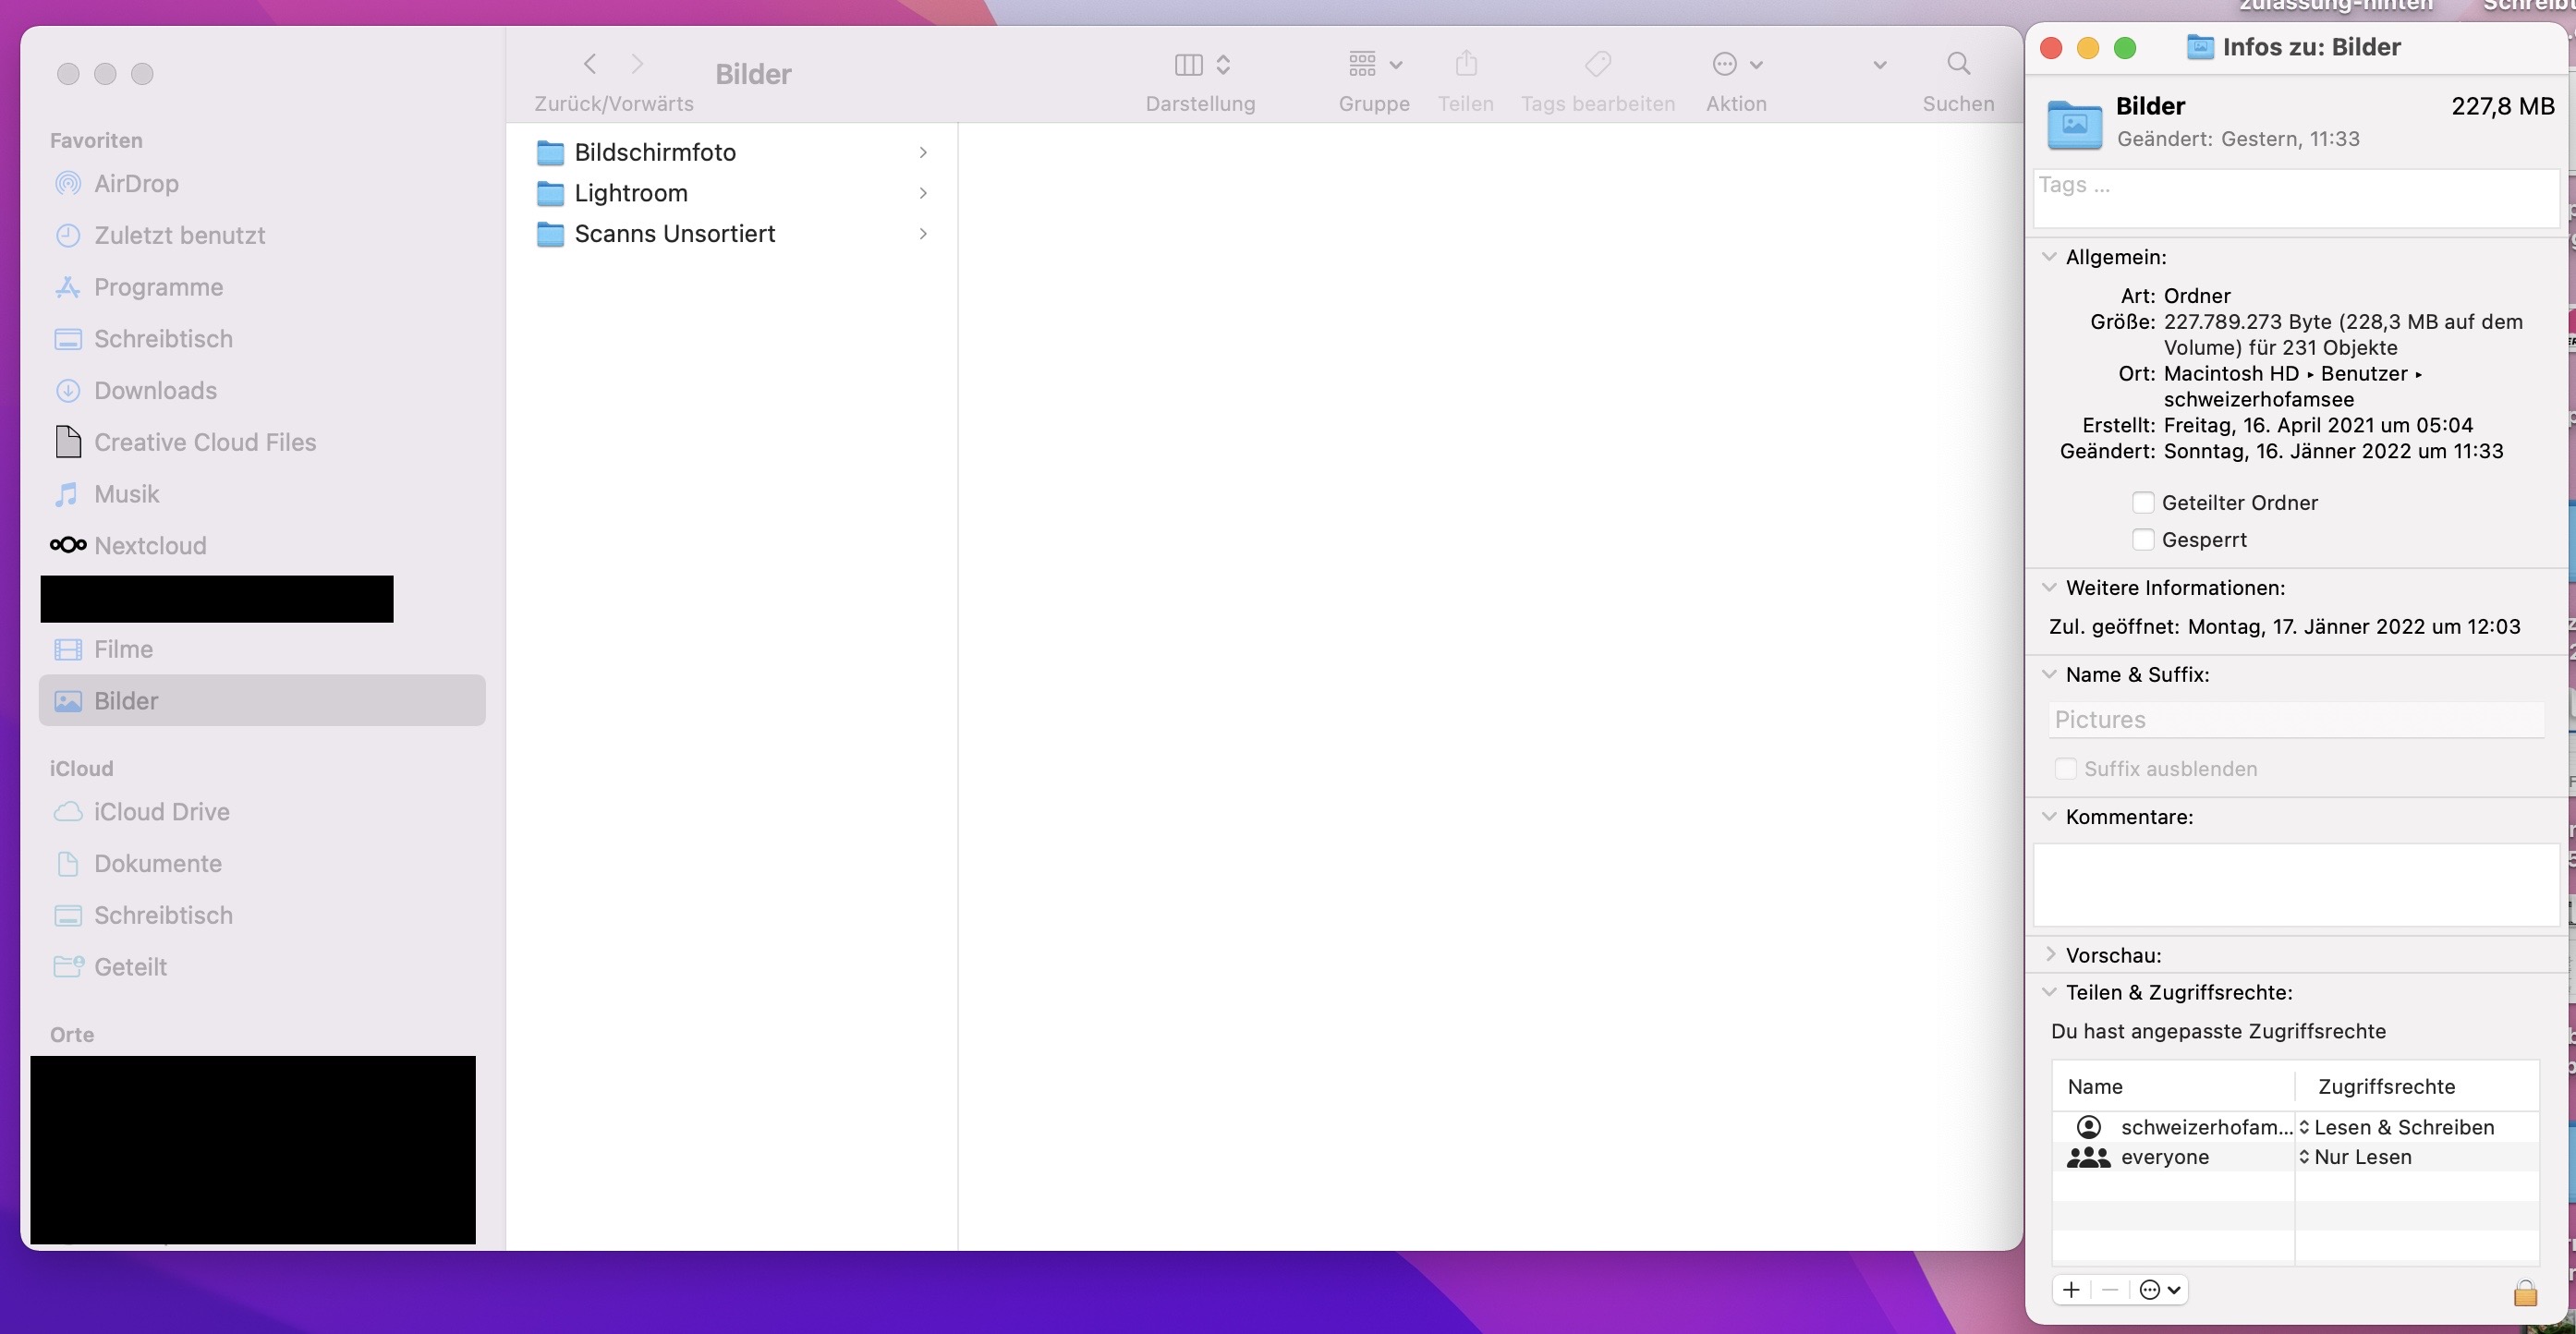Switch view via the Darstellung control

coord(1200,65)
